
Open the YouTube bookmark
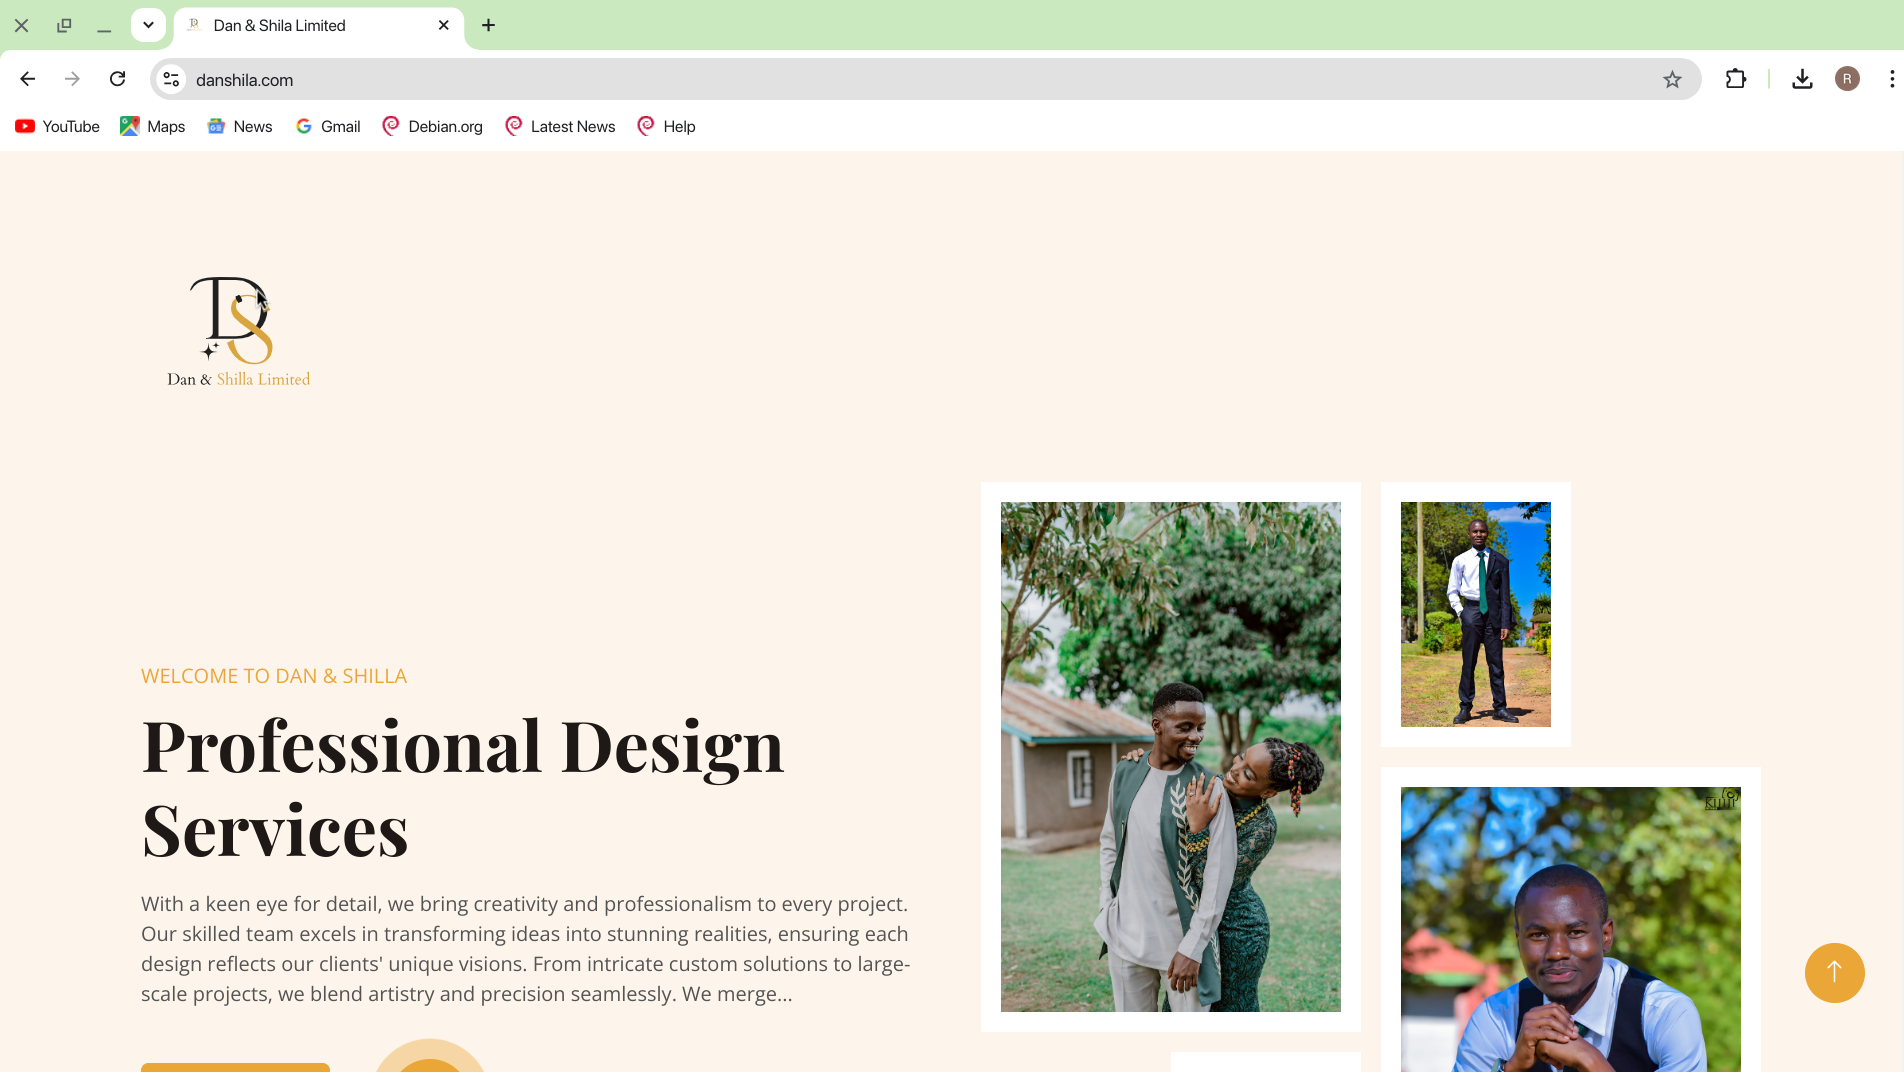pos(58,126)
